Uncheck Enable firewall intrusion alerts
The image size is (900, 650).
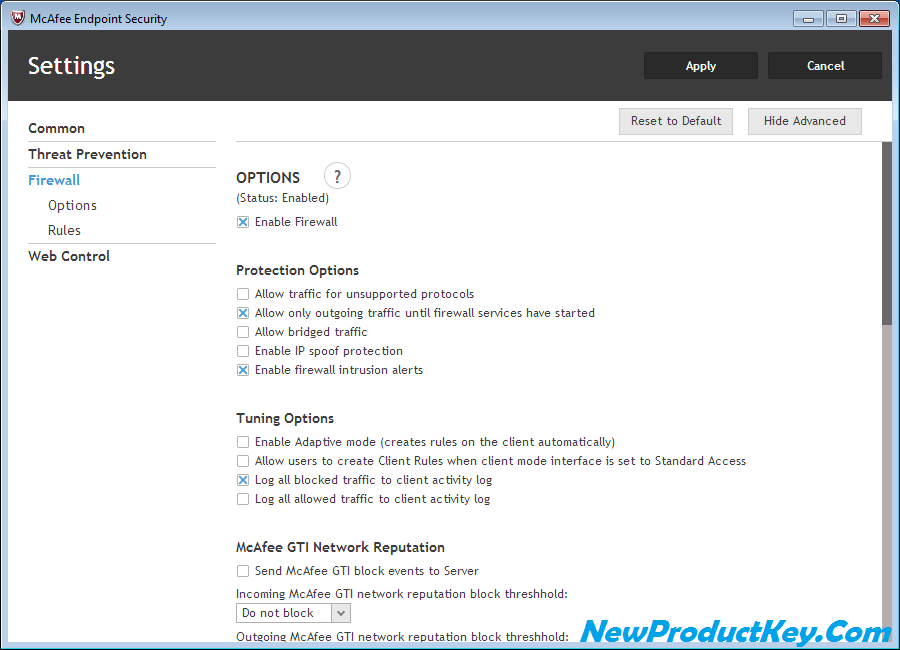coord(243,370)
